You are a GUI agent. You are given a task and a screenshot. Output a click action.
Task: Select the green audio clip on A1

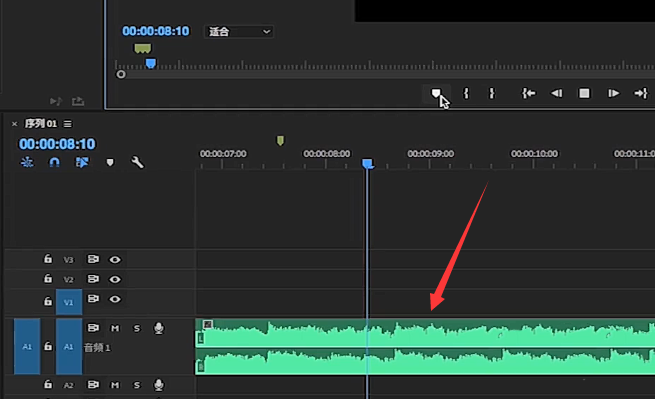[x=425, y=347]
